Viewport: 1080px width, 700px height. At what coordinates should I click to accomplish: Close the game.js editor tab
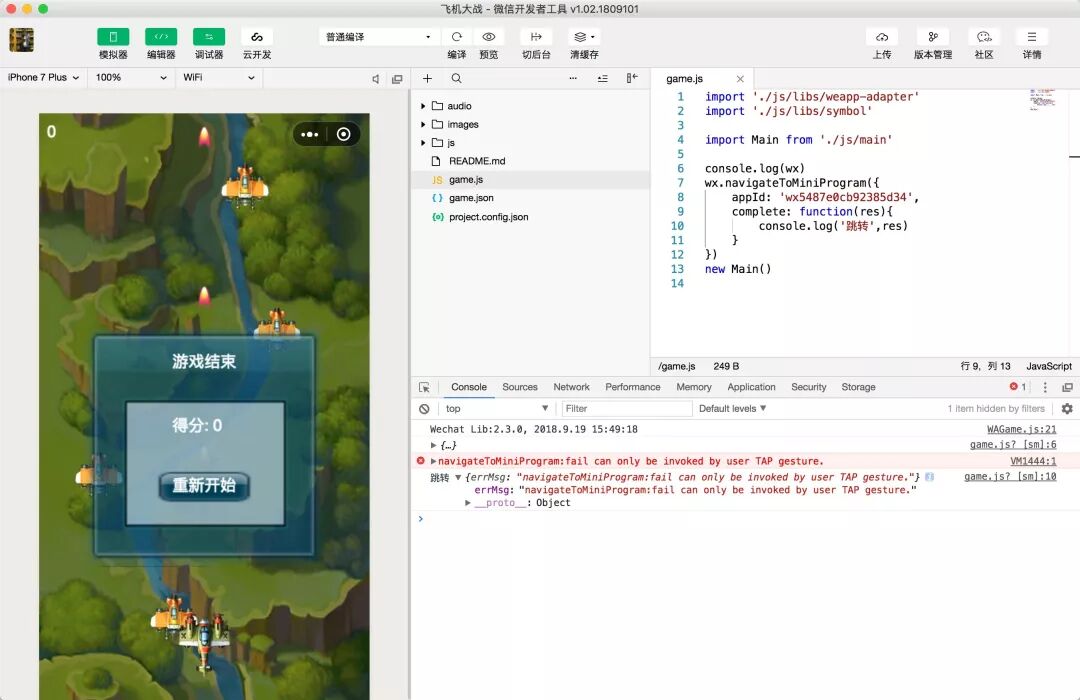(x=740, y=79)
